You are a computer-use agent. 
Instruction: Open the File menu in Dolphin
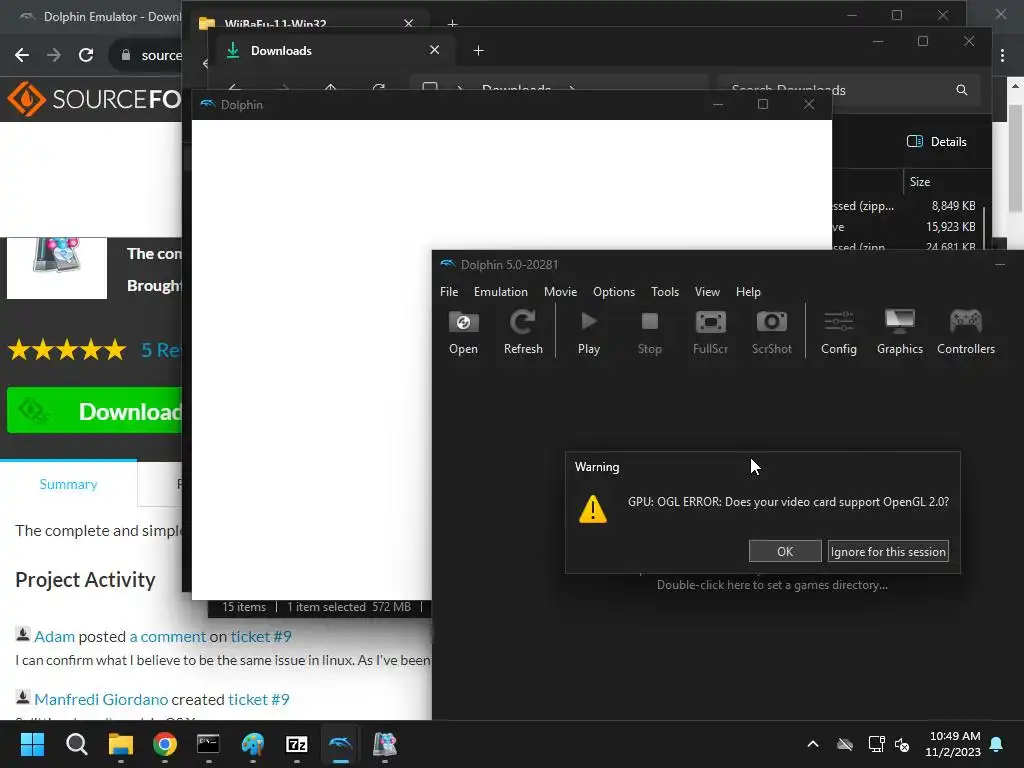449,292
